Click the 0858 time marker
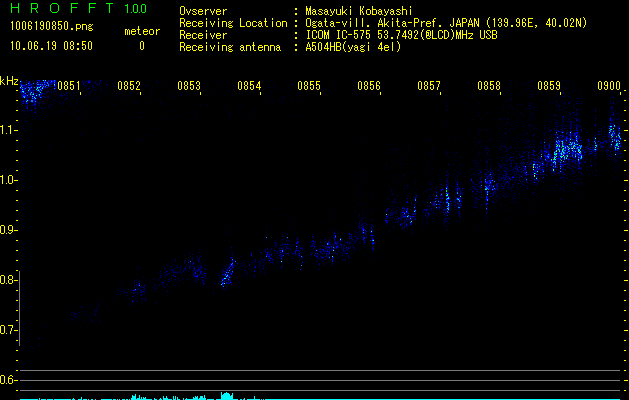The image size is (629, 400). pos(489,86)
